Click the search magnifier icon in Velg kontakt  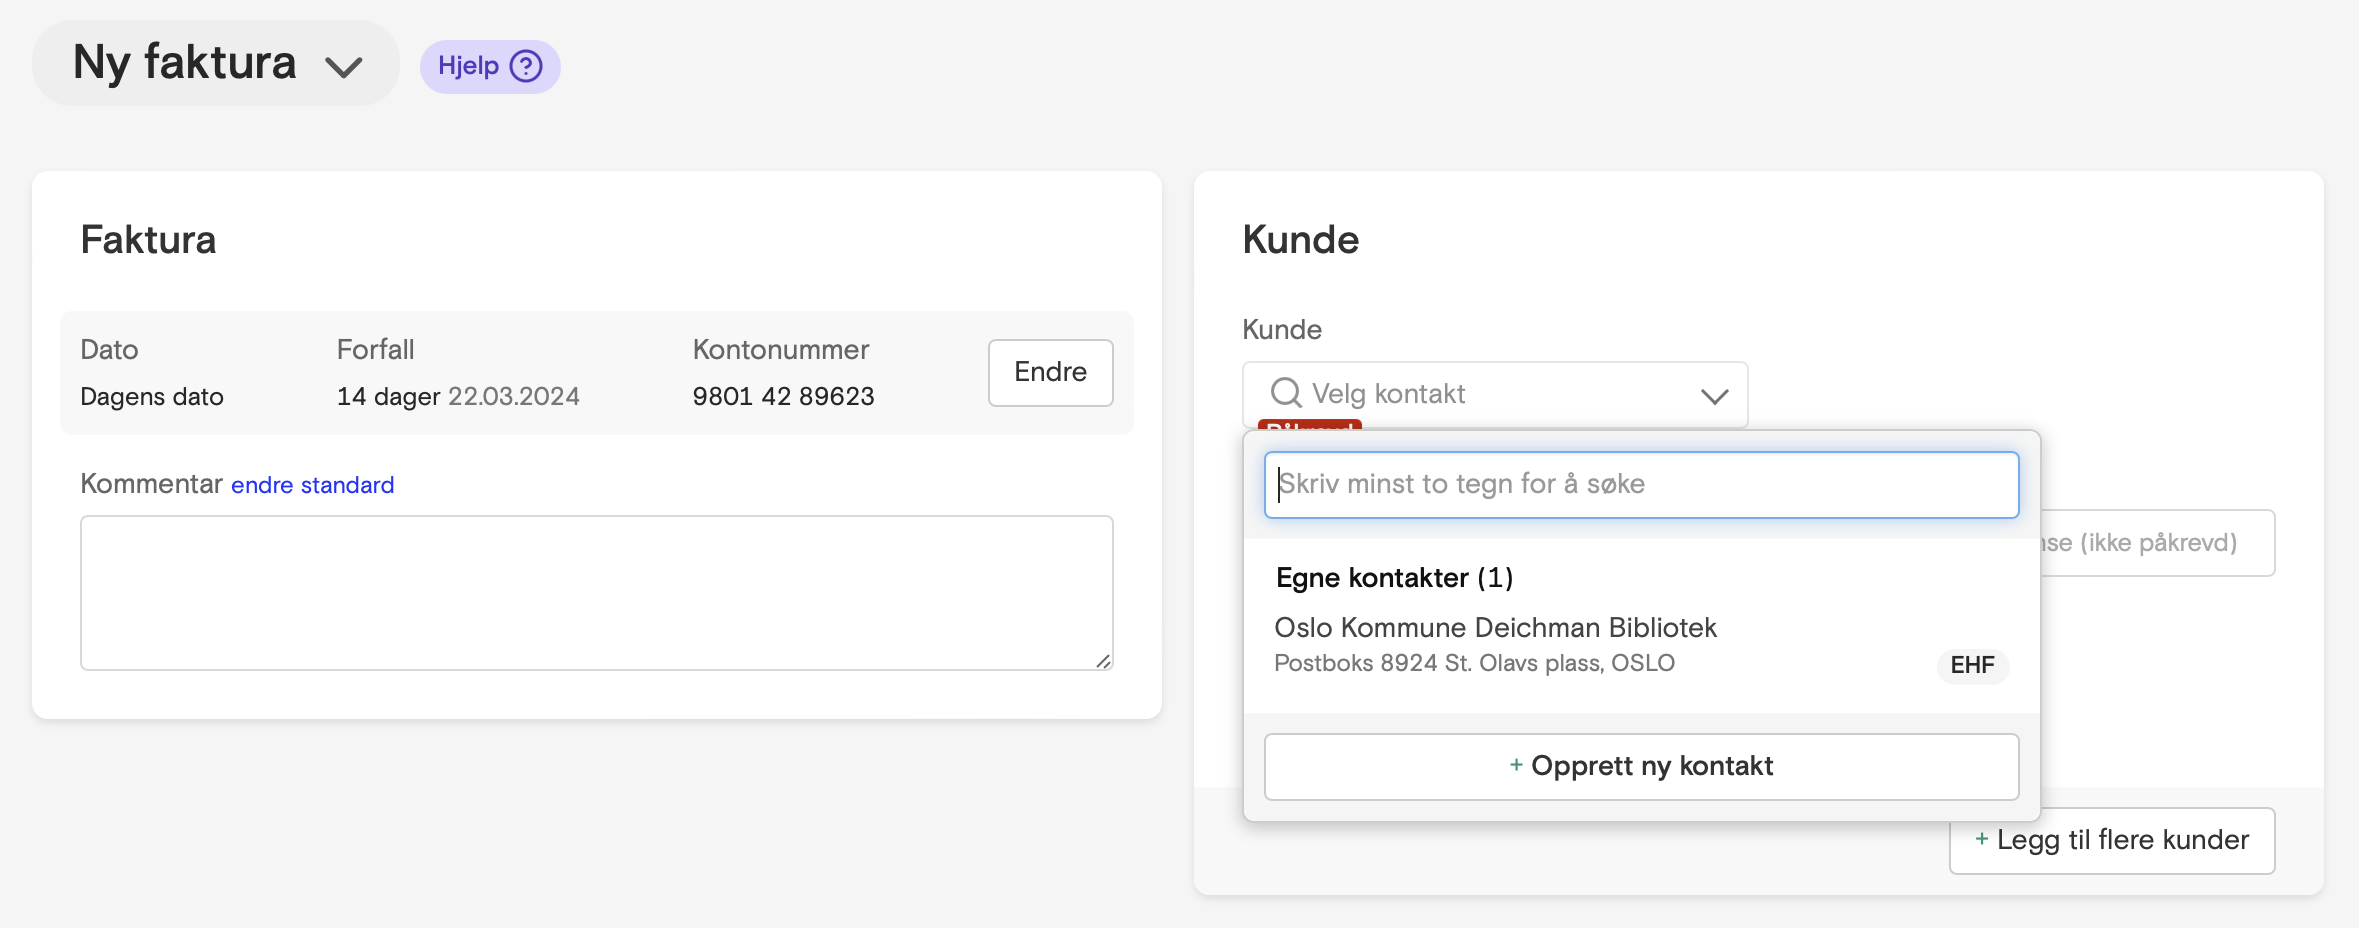(1286, 393)
